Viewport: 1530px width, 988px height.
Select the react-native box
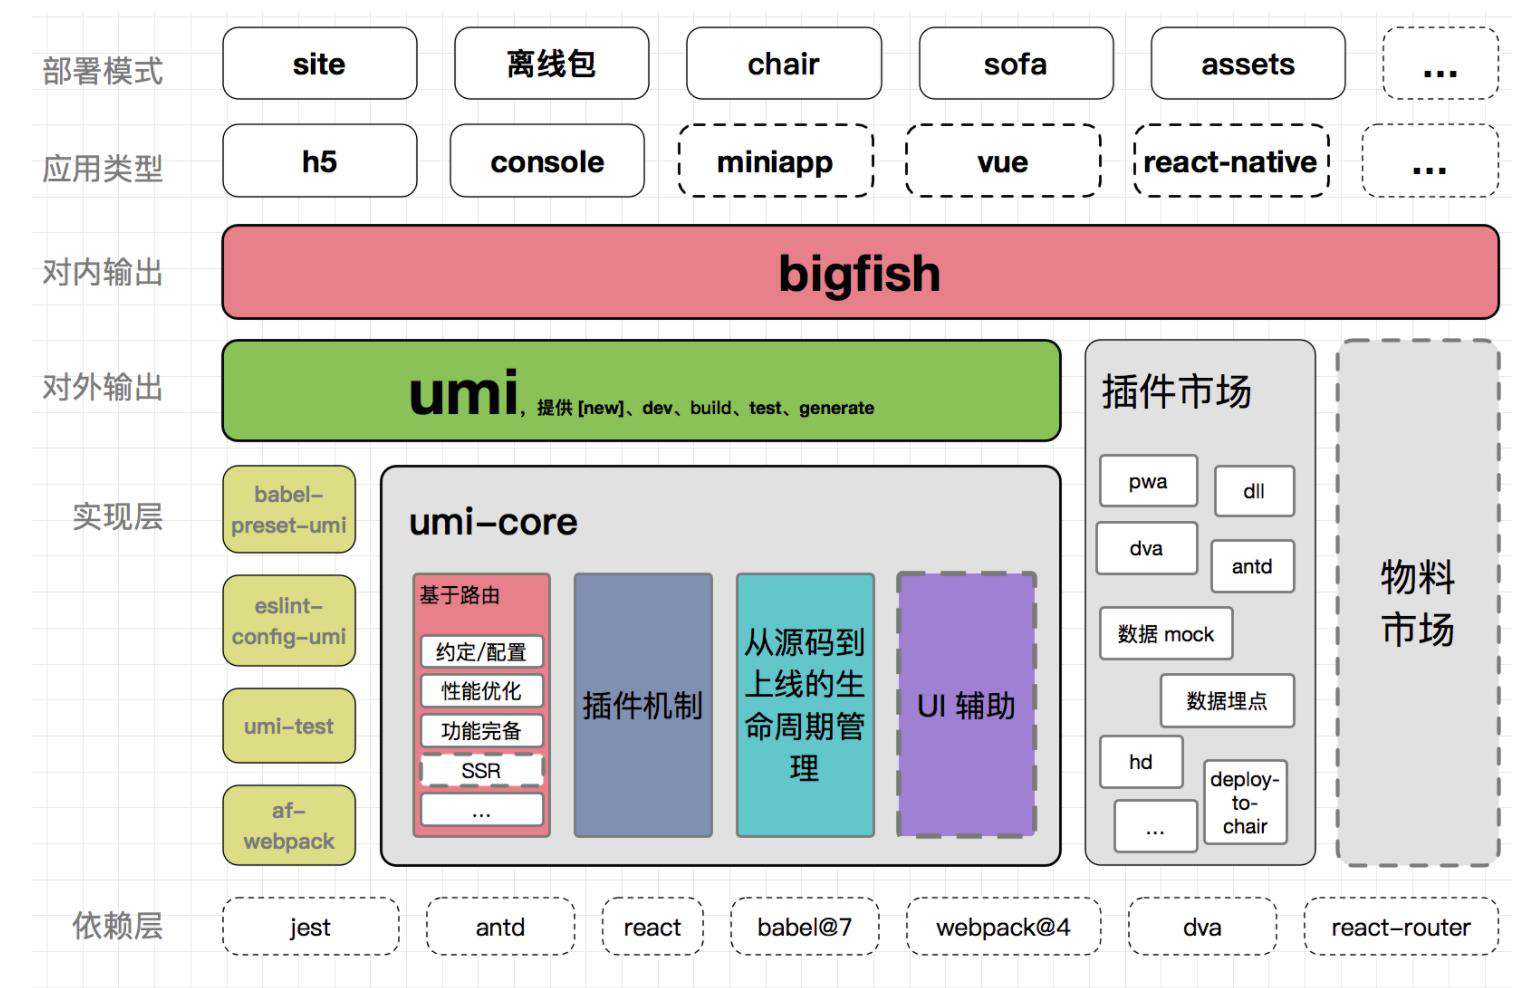coord(1231,160)
